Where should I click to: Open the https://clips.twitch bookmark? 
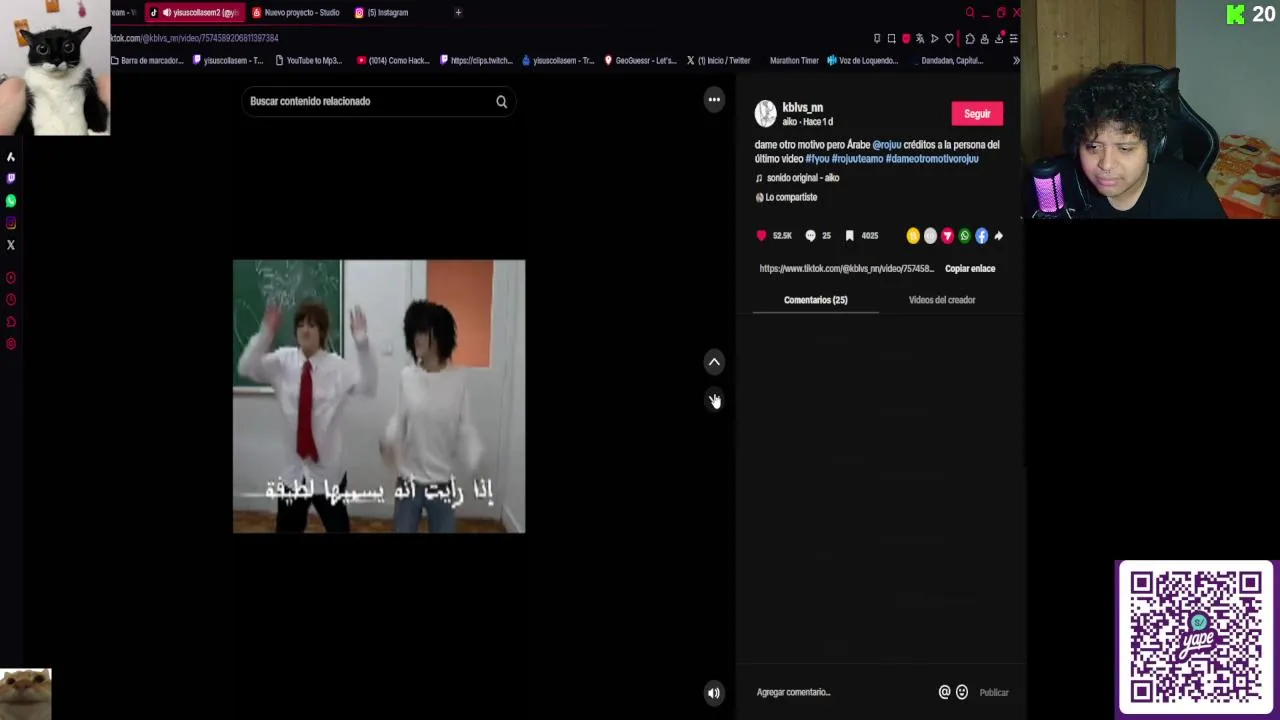(476, 60)
